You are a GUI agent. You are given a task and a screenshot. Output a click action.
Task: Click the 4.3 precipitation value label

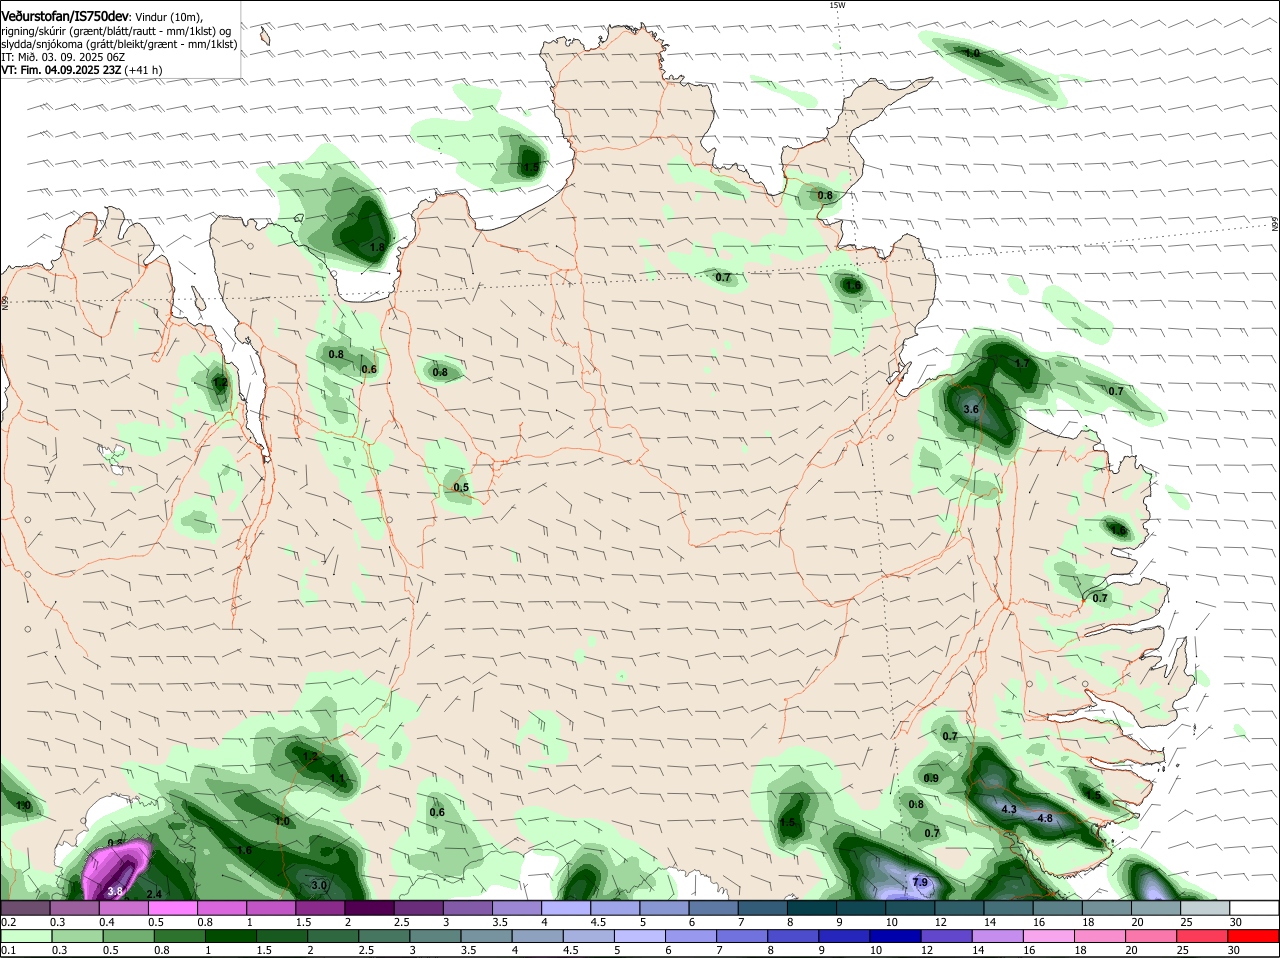[x=1009, y=809]
